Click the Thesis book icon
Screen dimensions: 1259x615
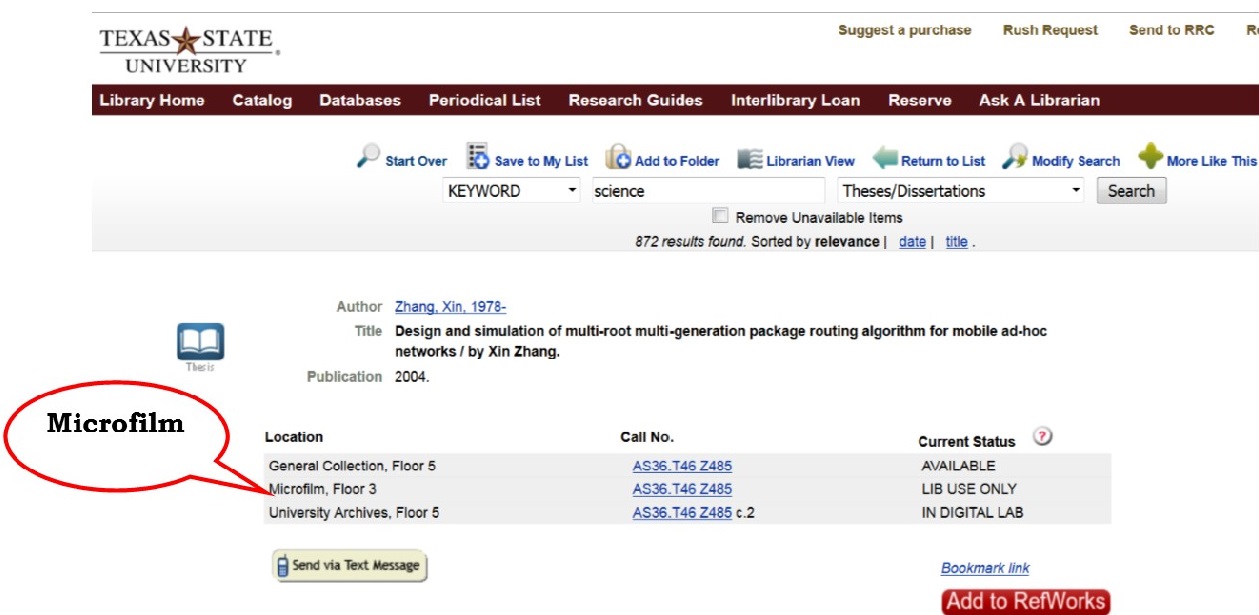click(200, 342)
